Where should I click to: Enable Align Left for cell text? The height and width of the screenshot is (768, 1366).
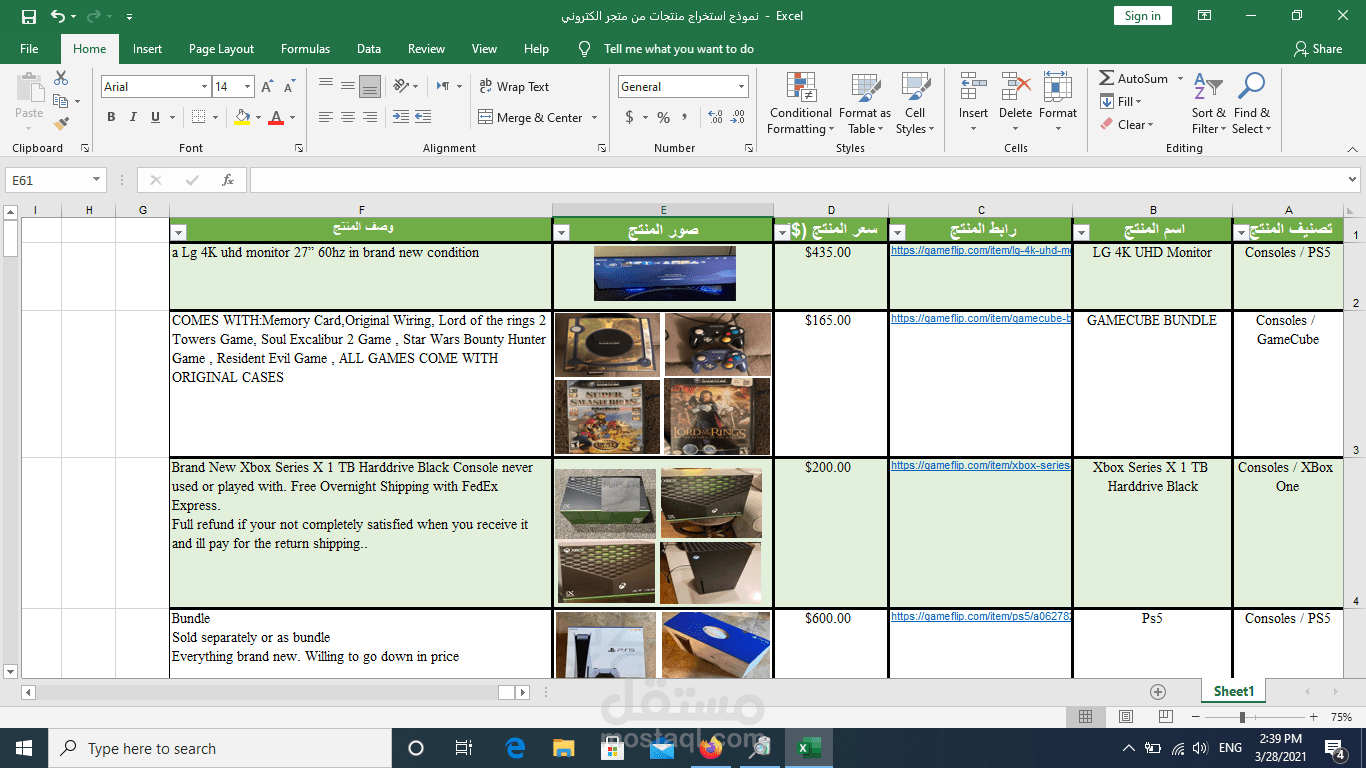325,117
